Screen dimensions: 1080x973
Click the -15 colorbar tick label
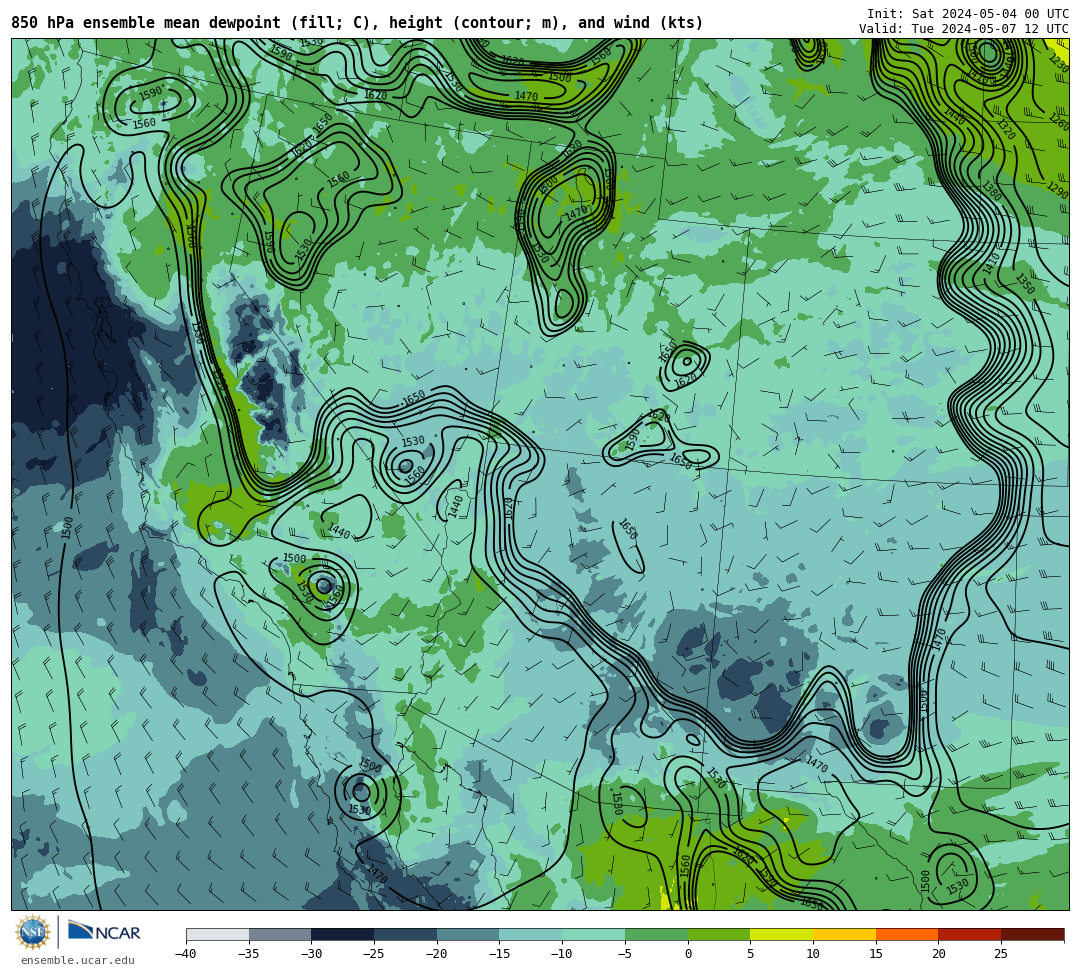(x=499, y=954)
